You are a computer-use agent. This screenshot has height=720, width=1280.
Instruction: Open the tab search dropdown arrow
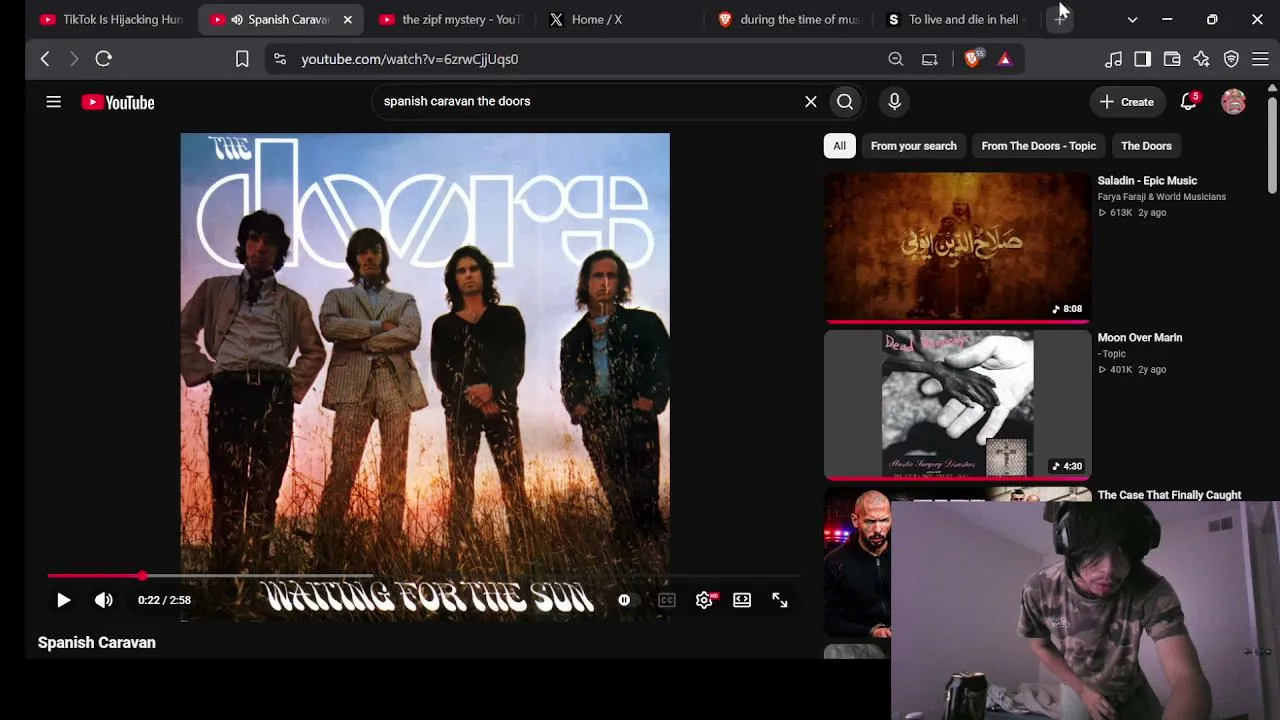pos(1132,19)
